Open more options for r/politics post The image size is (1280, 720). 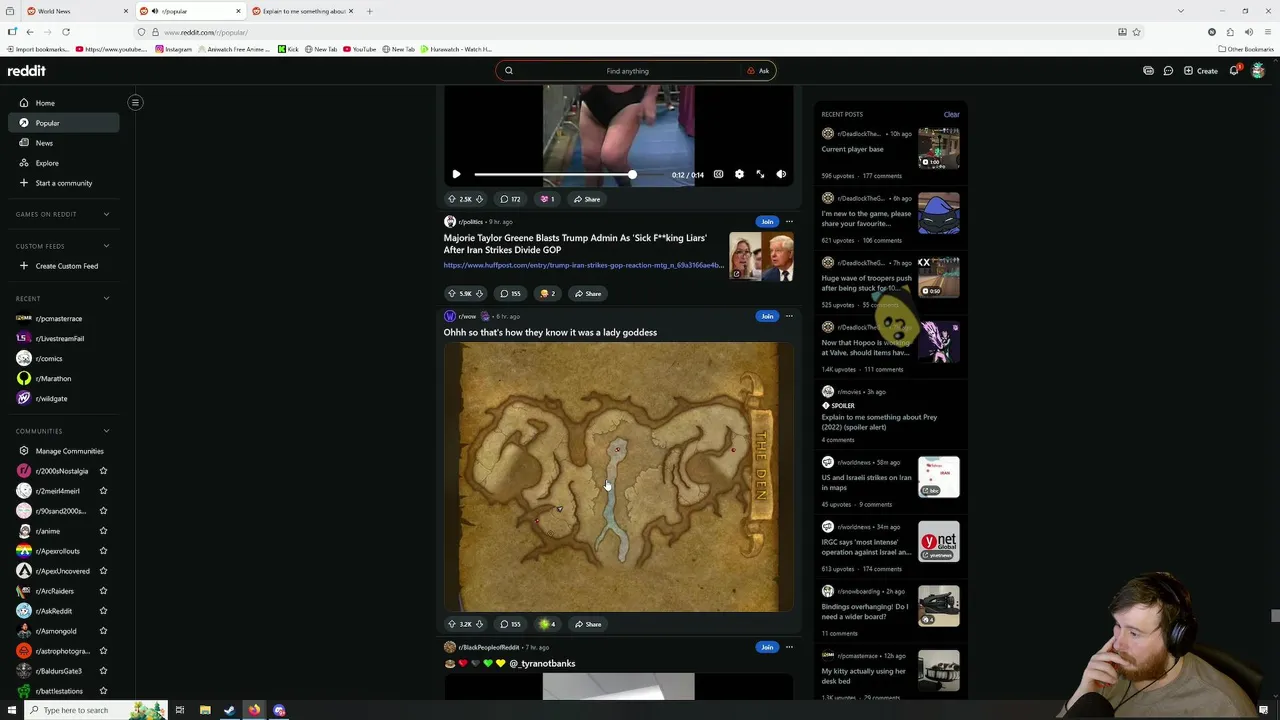pos(789,221)
